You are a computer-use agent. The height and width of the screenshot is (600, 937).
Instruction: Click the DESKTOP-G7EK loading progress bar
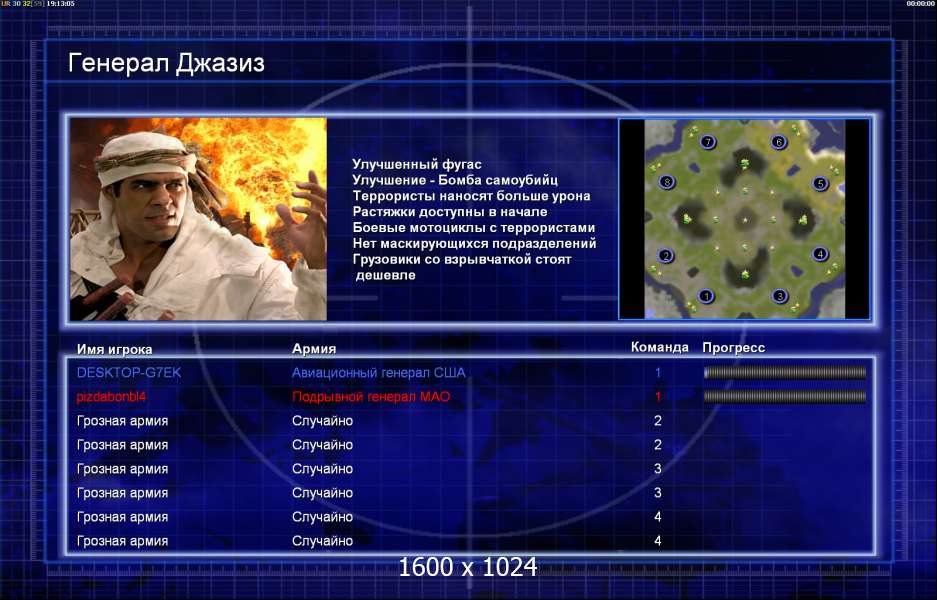785,373
